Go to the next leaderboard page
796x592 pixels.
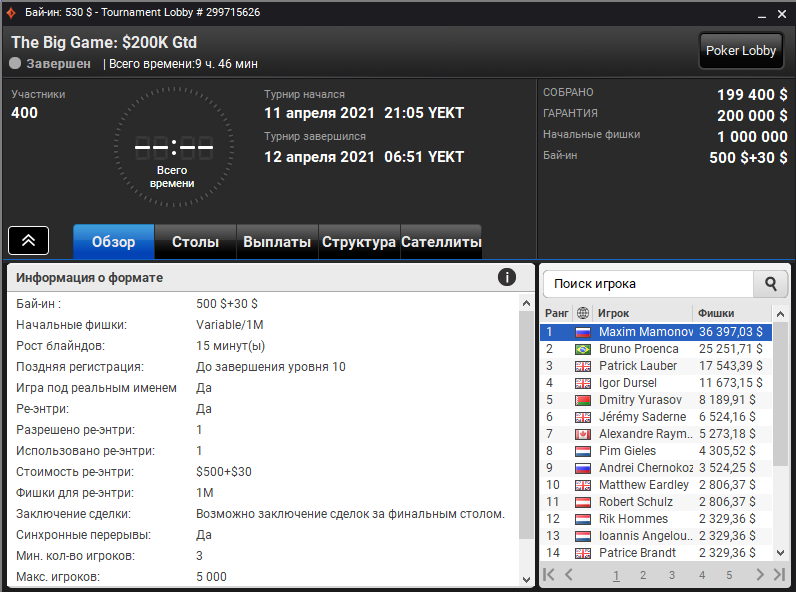(759, 574)
